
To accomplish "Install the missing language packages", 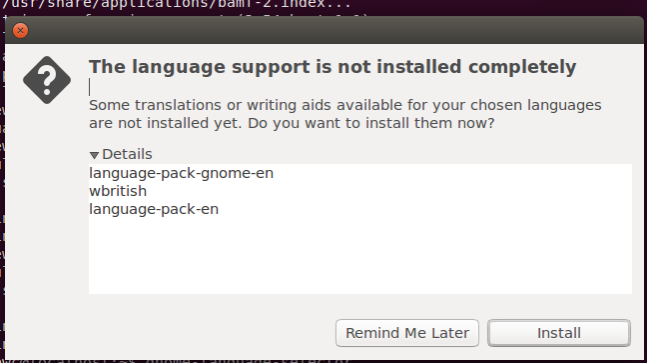I will pos(559,333).
